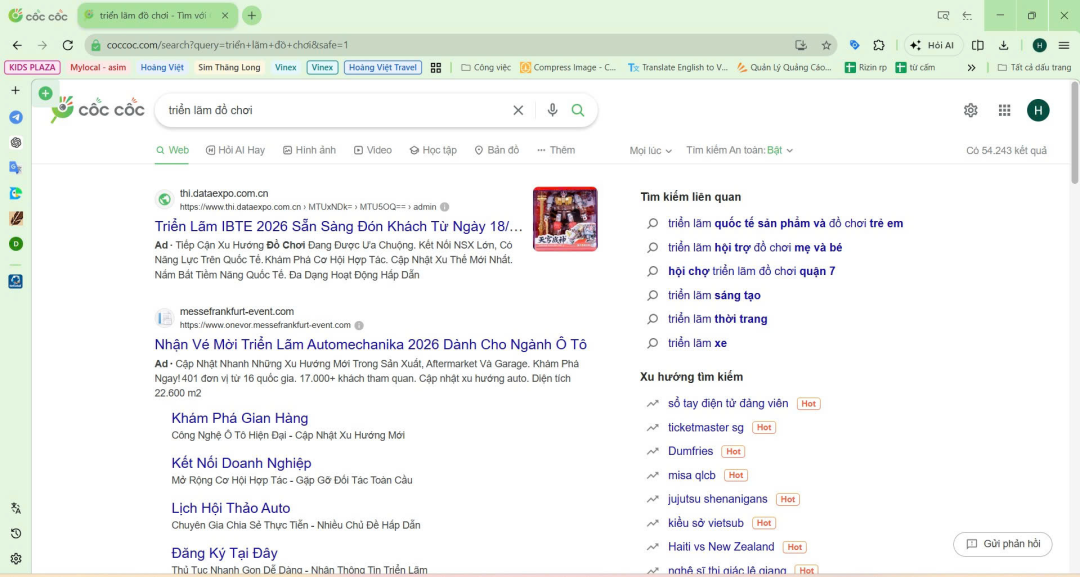This screenshot has width=1080, height=577.
Task: Open trending search ticketmaster sg
Action: click(x=706, y=428)
